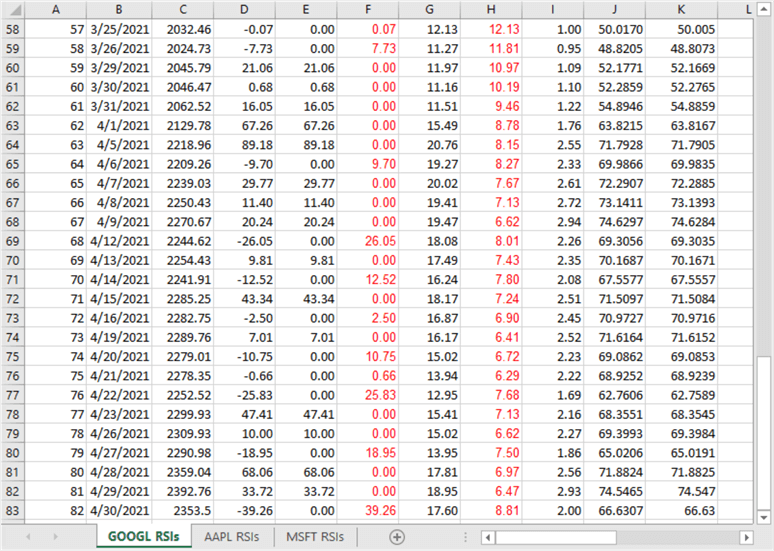The height and width of the screenshot is (551, 774).
Task: Click date cell 4/14/2021
Action: [x=119, y=279]
